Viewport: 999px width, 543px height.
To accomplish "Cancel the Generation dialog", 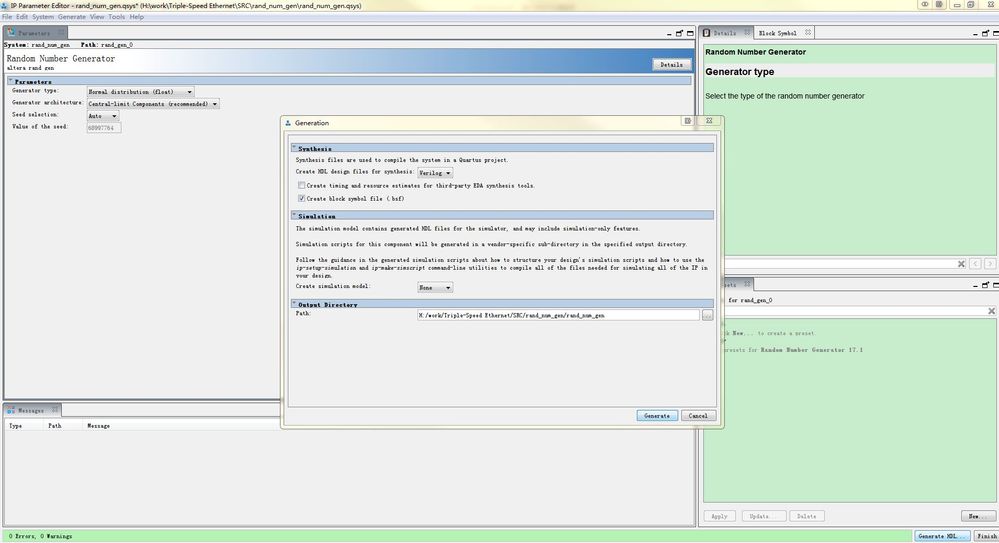I will (698, 416).
